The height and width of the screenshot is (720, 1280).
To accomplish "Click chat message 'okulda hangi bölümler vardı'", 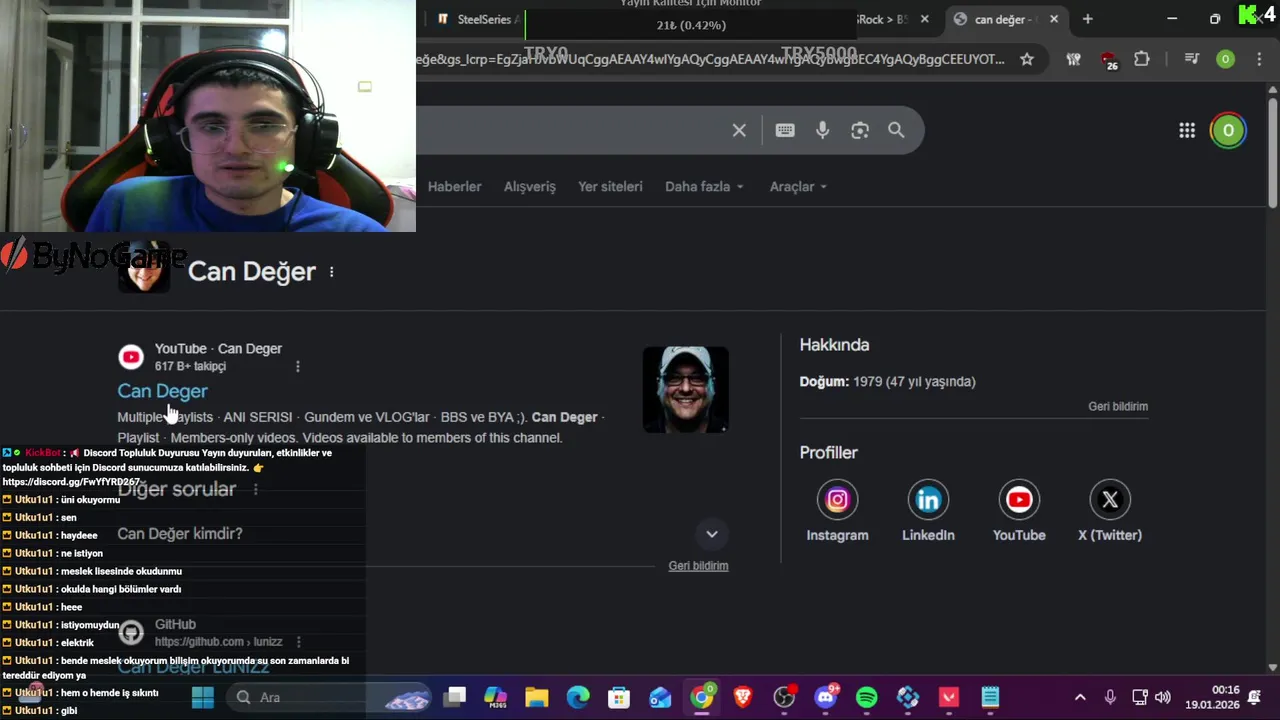I will coord(121,589).
